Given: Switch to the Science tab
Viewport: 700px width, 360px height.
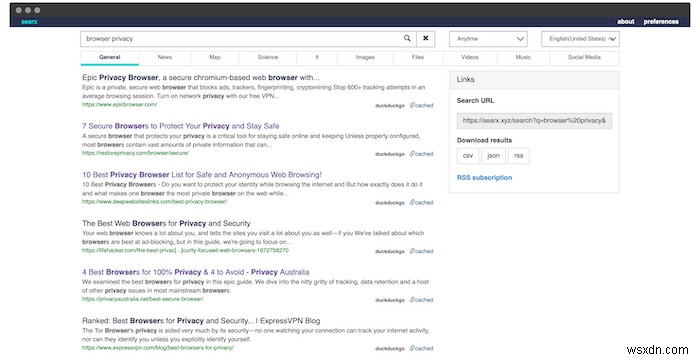Looking at the screenshot, I should pos(268,58).
